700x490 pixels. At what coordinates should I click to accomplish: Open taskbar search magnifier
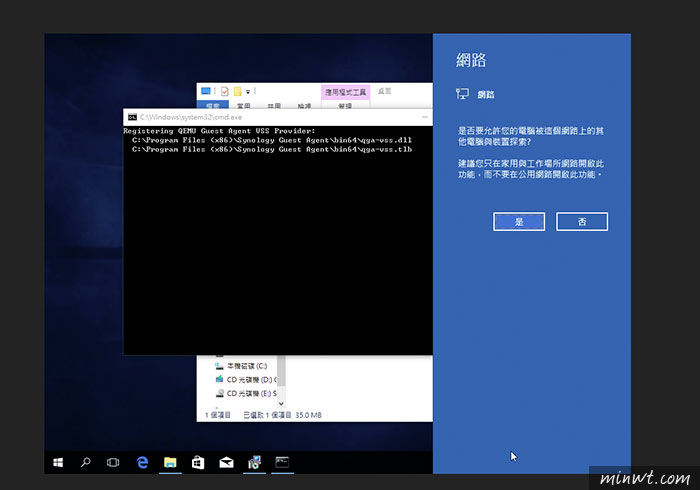tap(85, 462)
